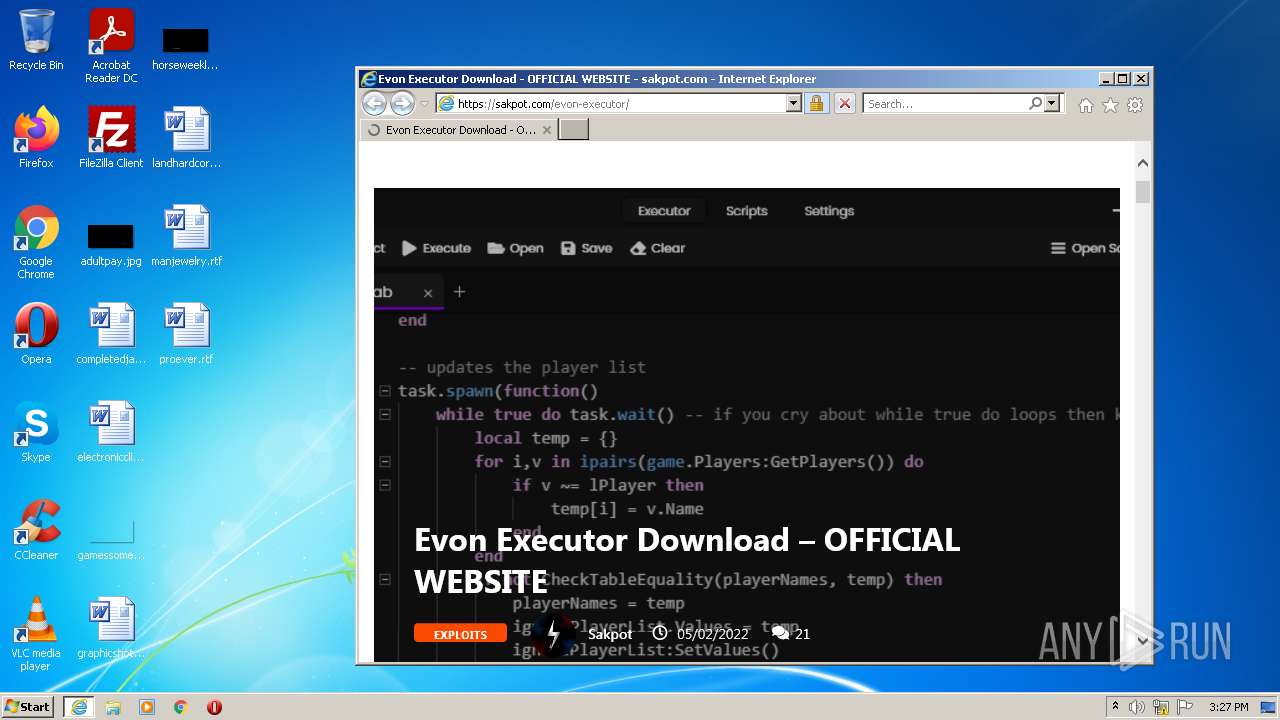Open Windows Explorer from taskbar
Viewport: 1280px width, 720px height.
coord(113,707)
